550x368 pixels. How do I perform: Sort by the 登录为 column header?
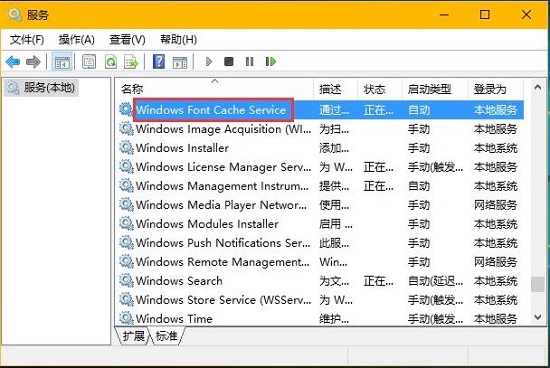496,89
